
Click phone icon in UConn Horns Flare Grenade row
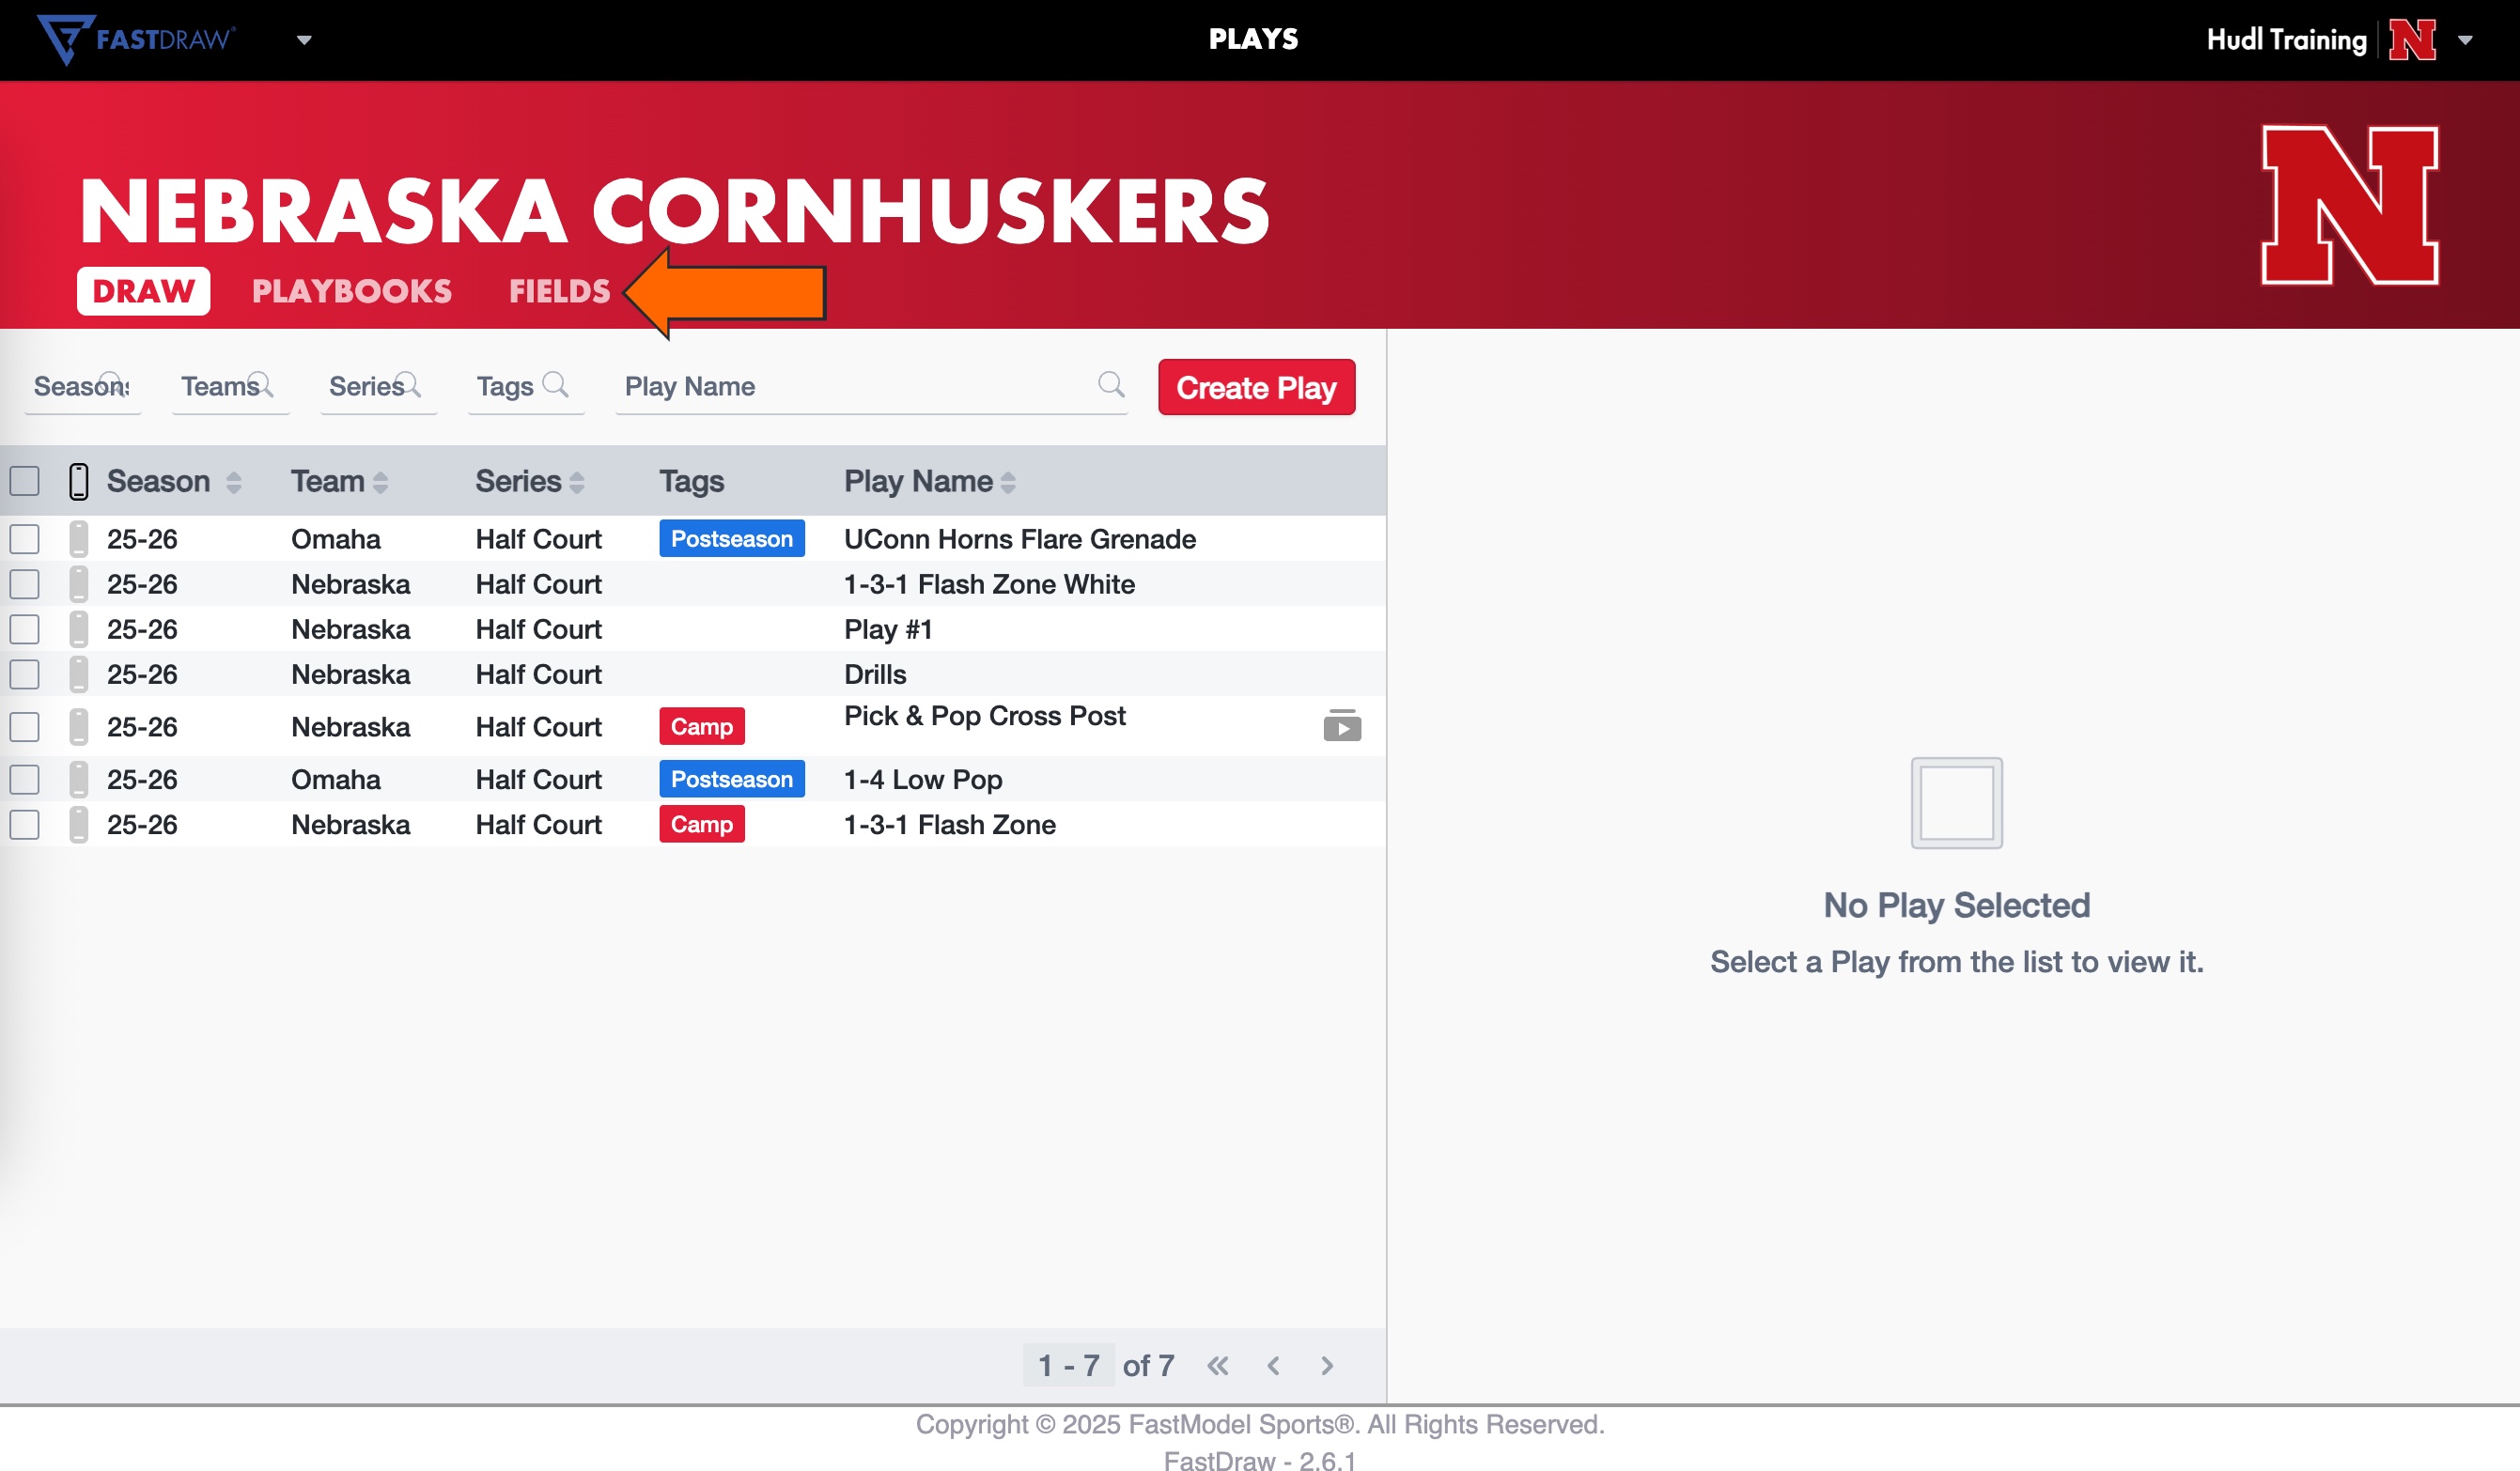(x=78, y=539)
